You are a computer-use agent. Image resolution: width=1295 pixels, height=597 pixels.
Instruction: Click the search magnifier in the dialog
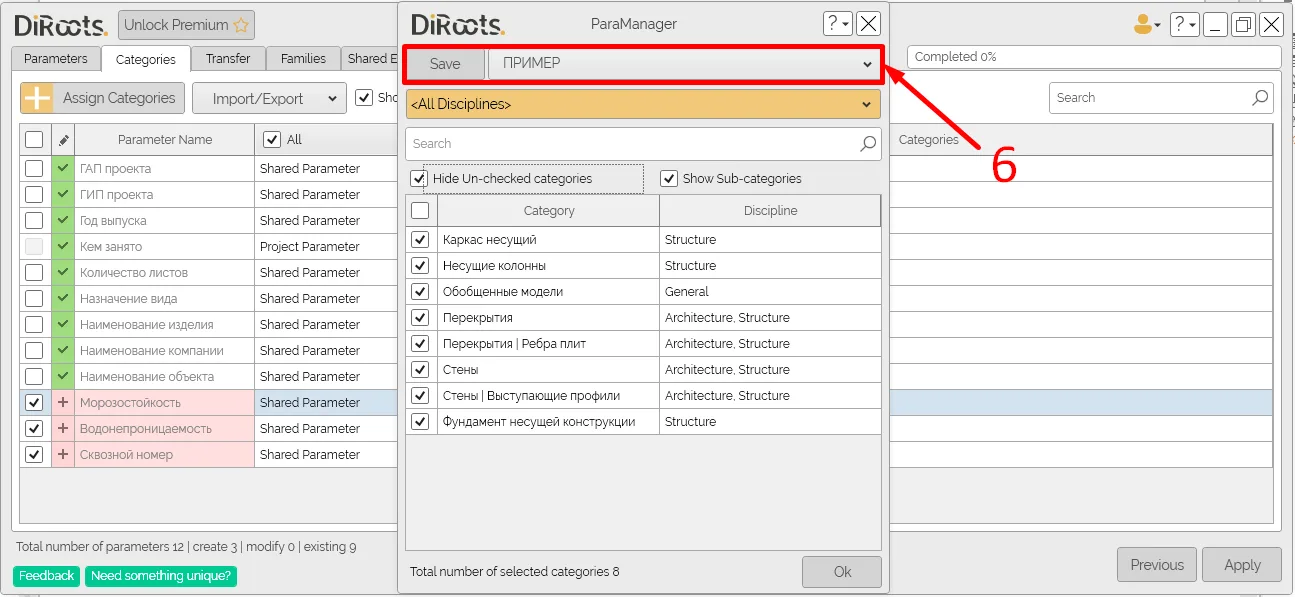868,144
